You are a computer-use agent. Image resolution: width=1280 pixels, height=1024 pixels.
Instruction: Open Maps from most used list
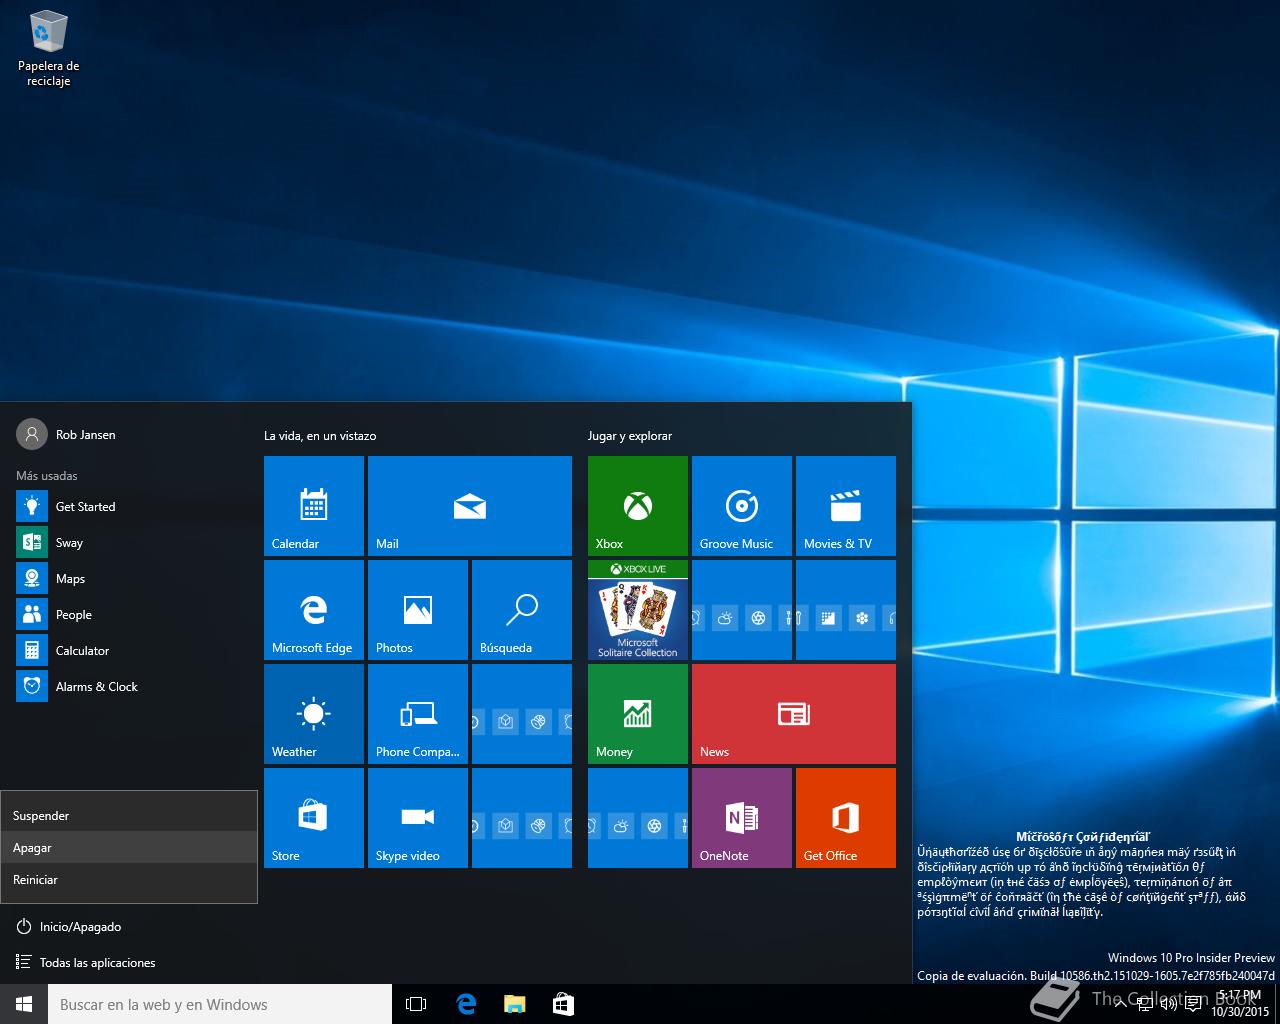click(x=128, y=579)
